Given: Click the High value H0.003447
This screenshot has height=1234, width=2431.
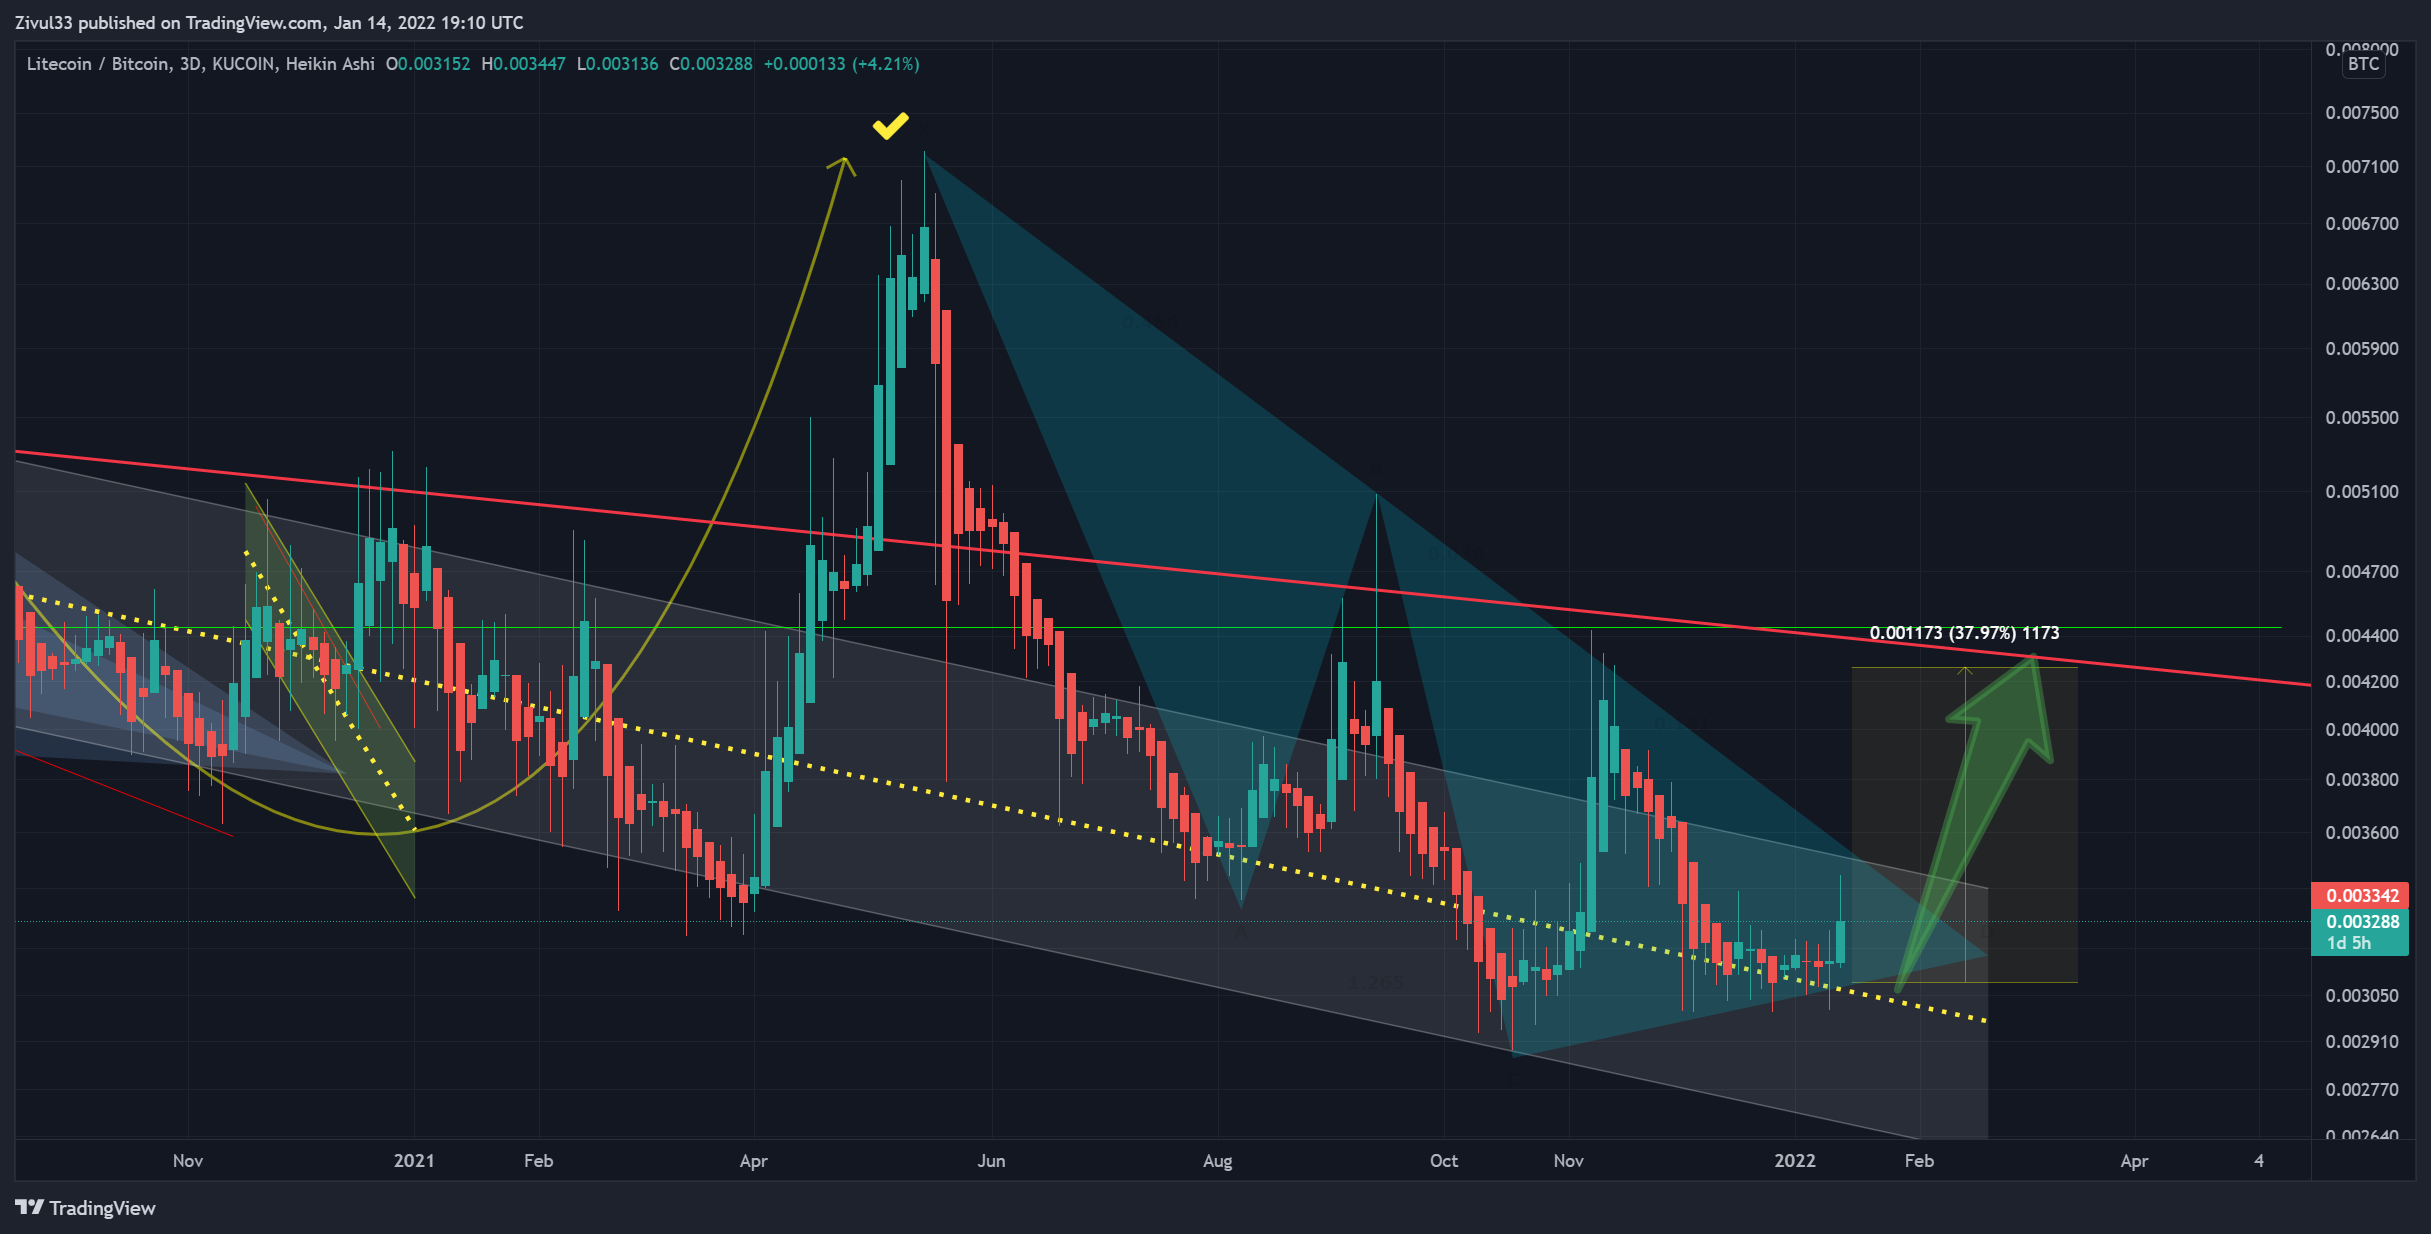Looking at the screenshot, I should pos(523,64).
